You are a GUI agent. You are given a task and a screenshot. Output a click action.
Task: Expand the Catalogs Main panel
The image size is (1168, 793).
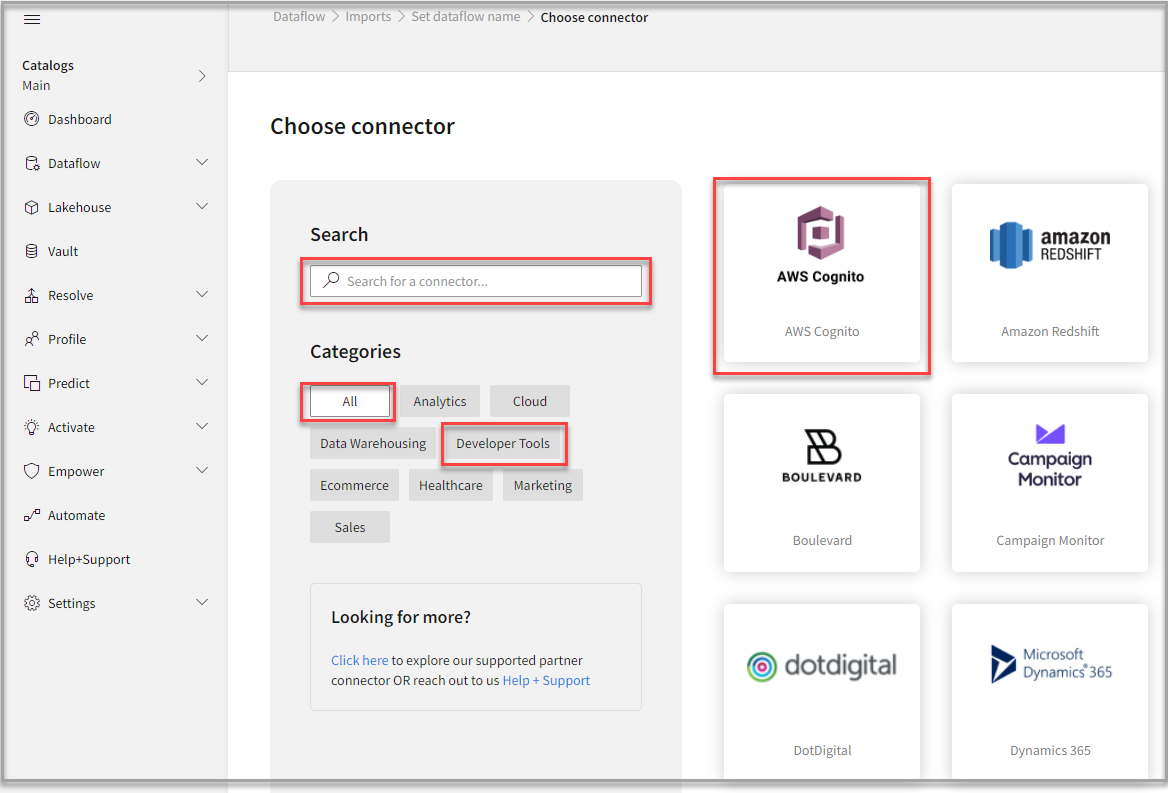pos(202,75)
